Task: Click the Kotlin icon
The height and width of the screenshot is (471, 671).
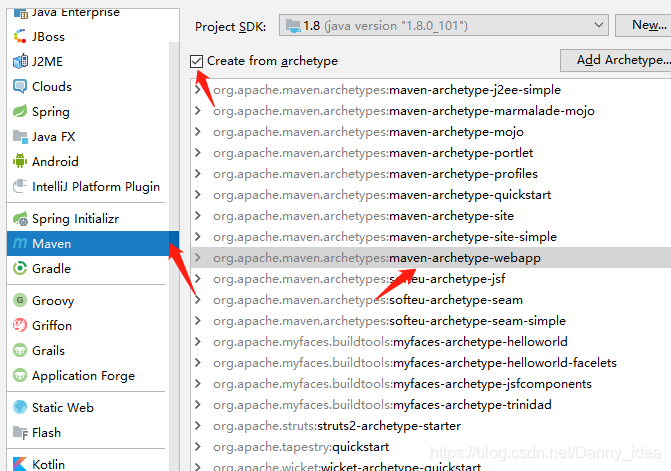Action: pyautogui.click(x=20, y=464)
